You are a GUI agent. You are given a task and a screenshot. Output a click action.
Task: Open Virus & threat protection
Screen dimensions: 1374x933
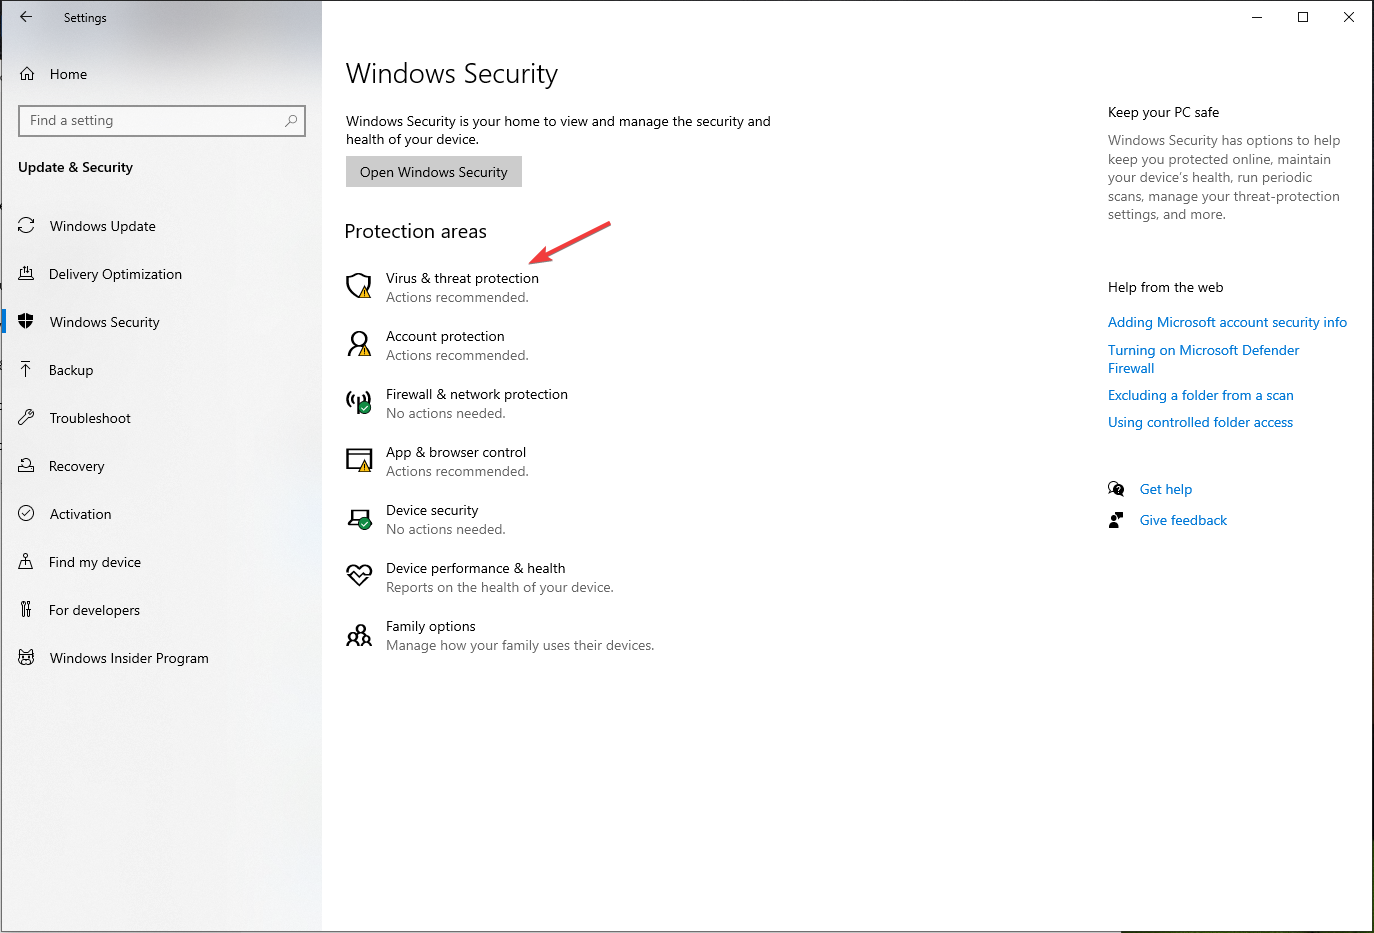click(462, 278)
